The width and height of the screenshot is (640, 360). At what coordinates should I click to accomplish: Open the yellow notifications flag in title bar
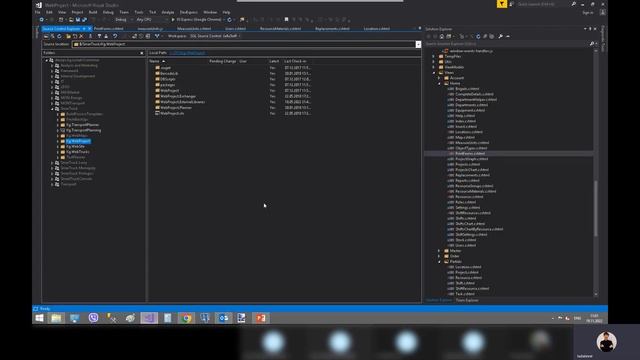[x=502, y=4]
